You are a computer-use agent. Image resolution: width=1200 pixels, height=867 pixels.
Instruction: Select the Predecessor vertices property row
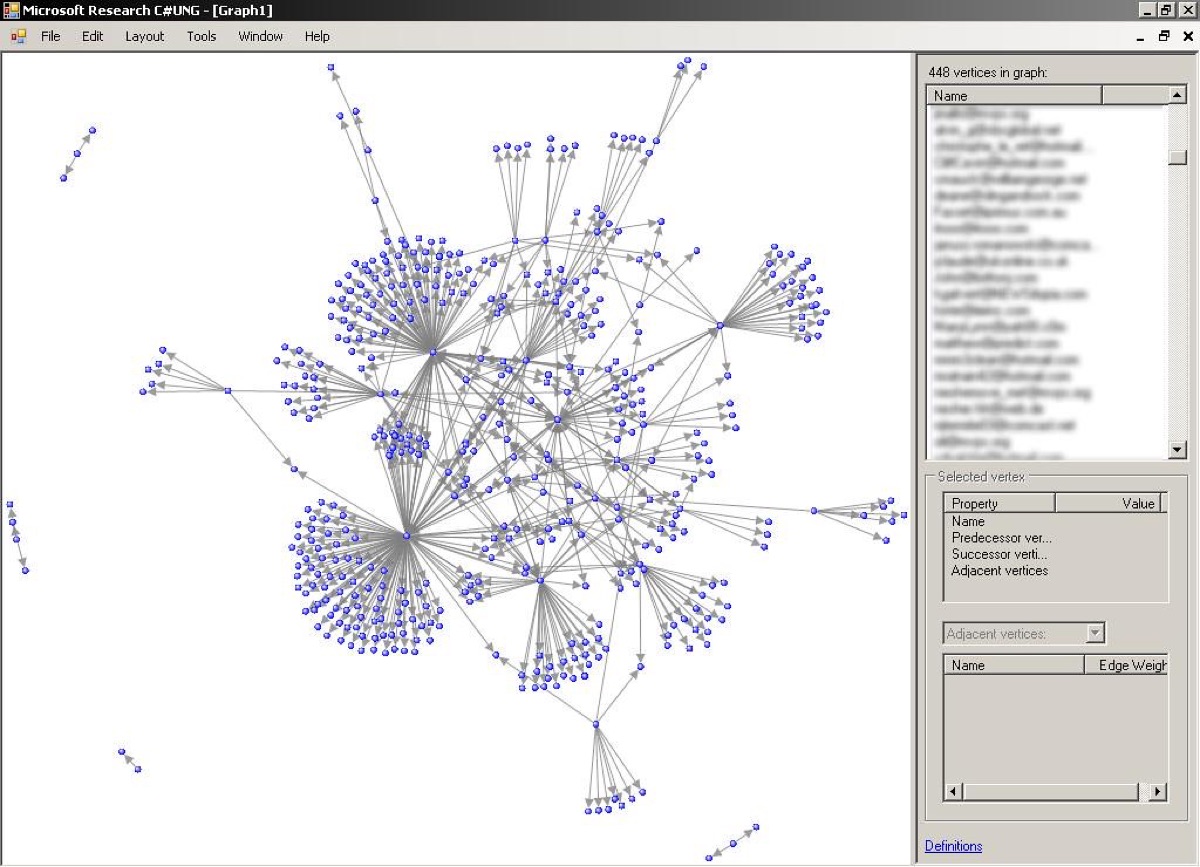pos(1001,538)
